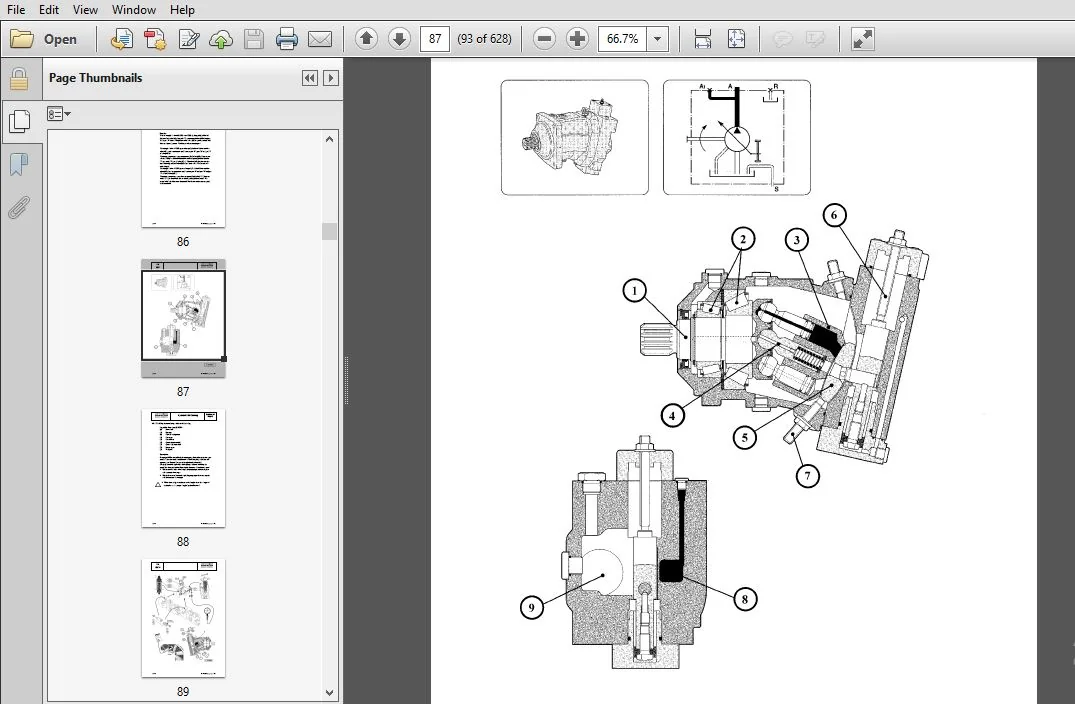The height and width of the screenshot is (704, 1075).
Task: Click the Print icon
Action: pos(287,39)
